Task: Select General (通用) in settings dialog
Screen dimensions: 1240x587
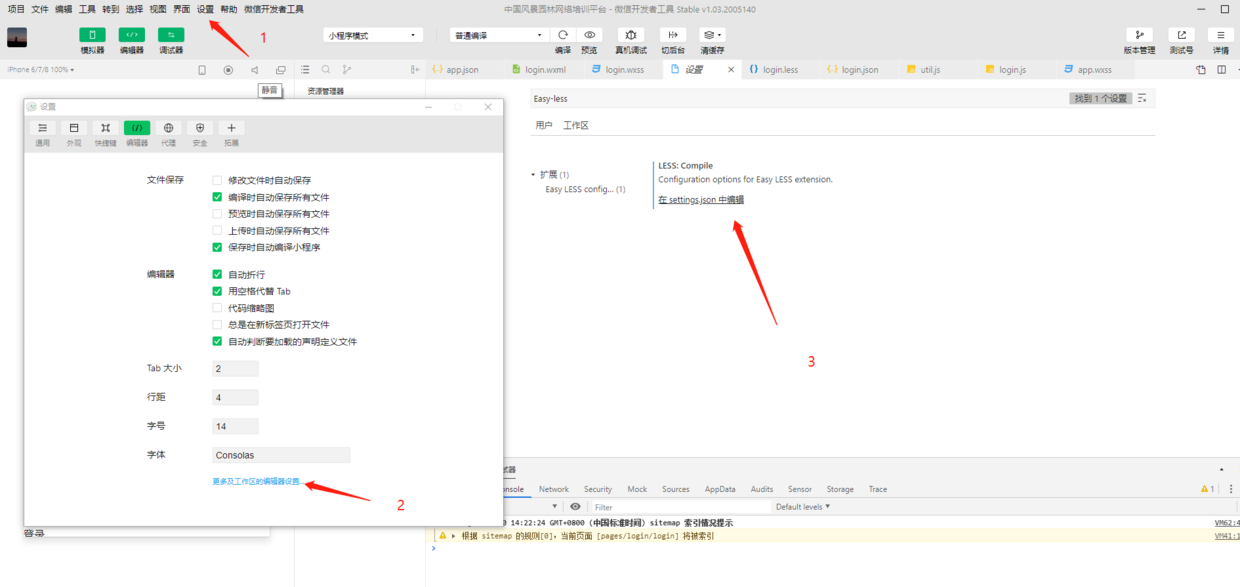Action: click(42, 134)
